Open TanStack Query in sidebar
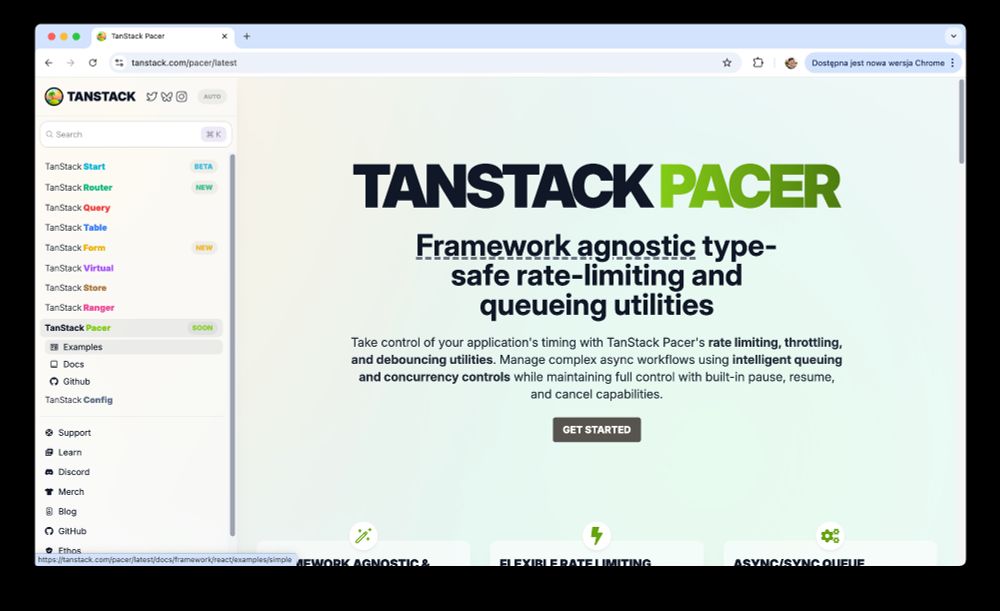Screen dimensions: 1000x611 (131, 208)
